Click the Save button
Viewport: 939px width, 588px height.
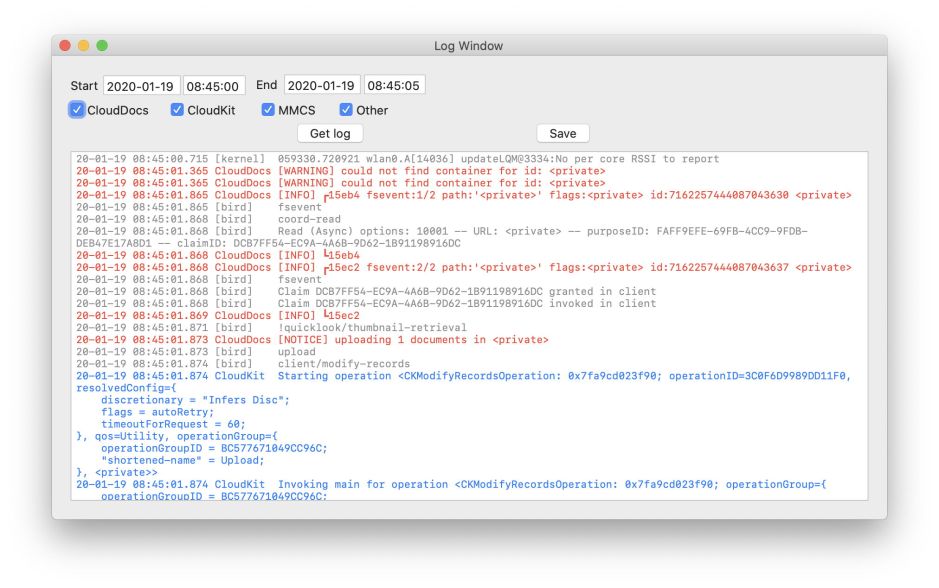click(563, 134)
